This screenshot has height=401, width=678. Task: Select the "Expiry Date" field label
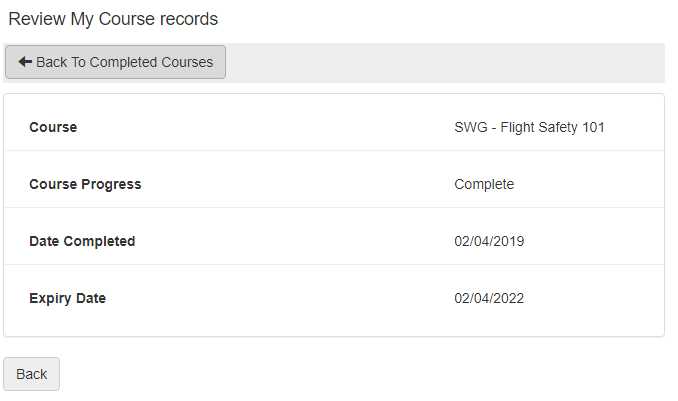coord(67,298)
